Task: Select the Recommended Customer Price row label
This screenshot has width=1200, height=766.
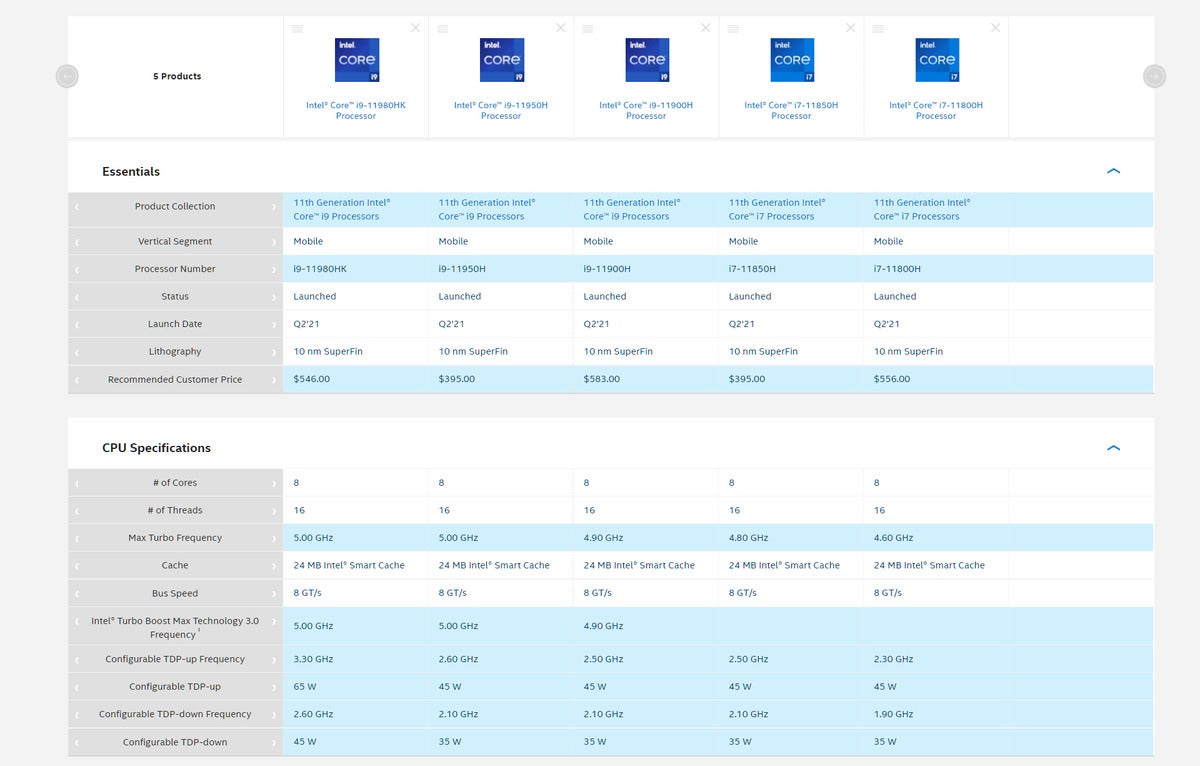Action: click(175, 380)
